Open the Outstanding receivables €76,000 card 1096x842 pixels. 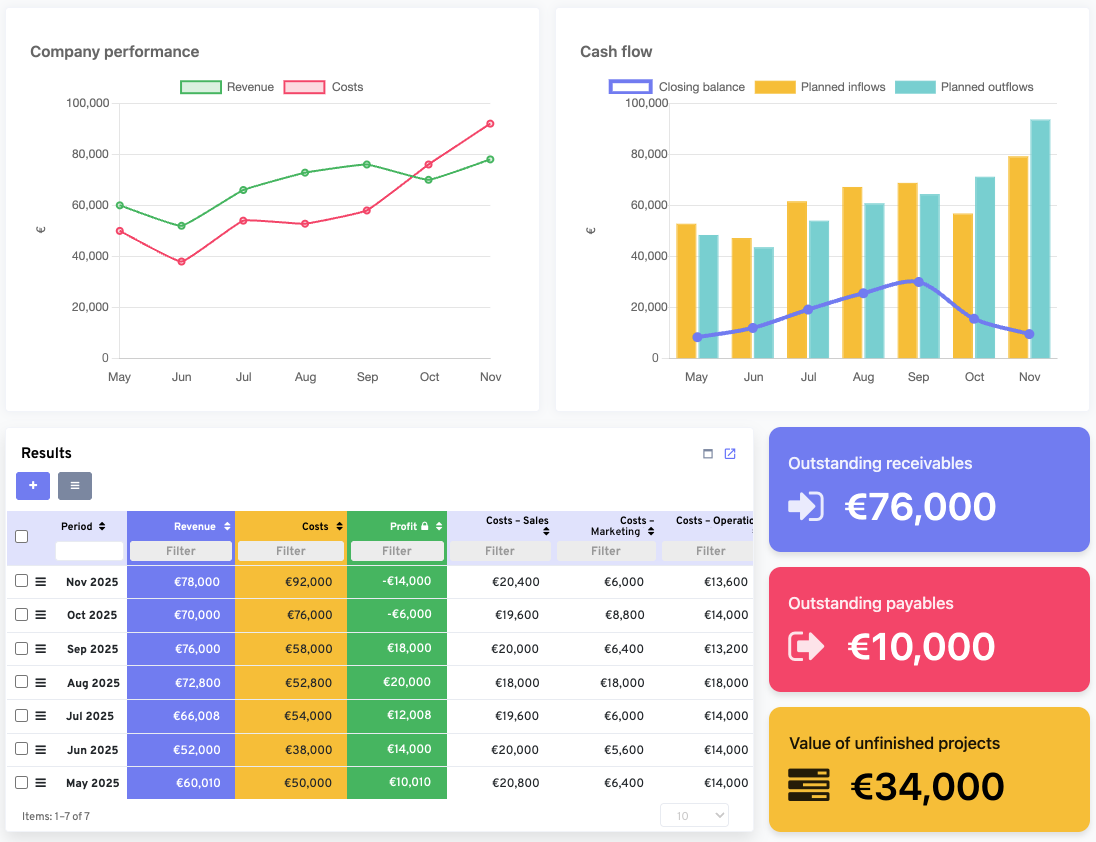point(929,489)
